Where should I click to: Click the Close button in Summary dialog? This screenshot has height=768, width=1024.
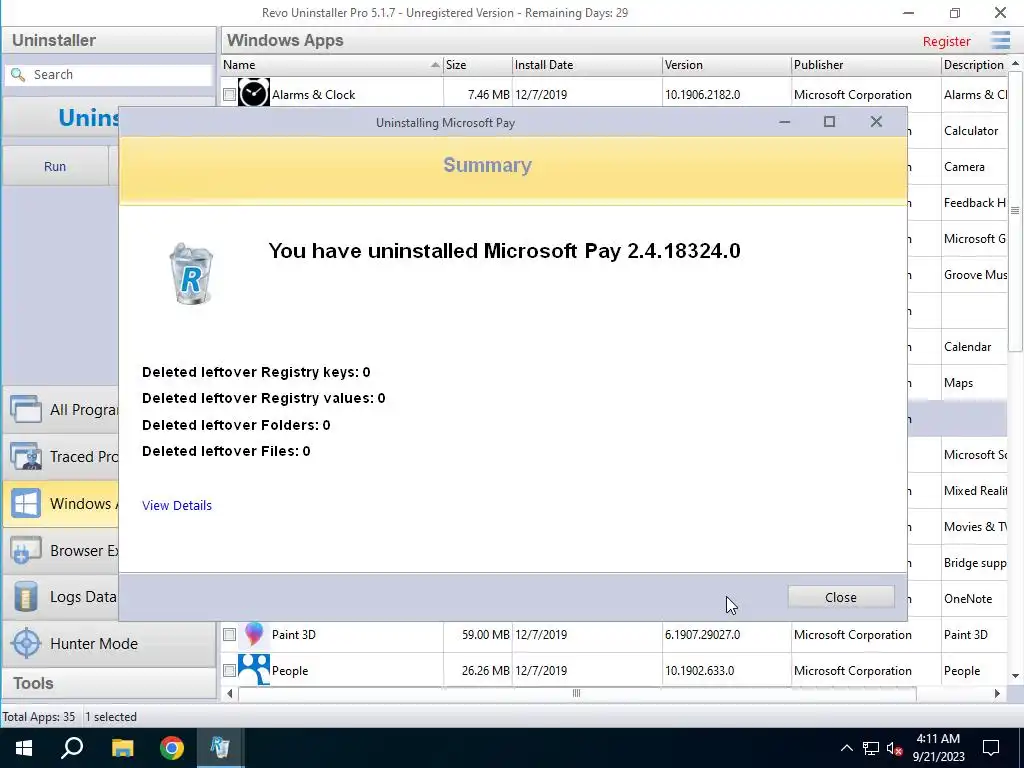tap(840, 597)
